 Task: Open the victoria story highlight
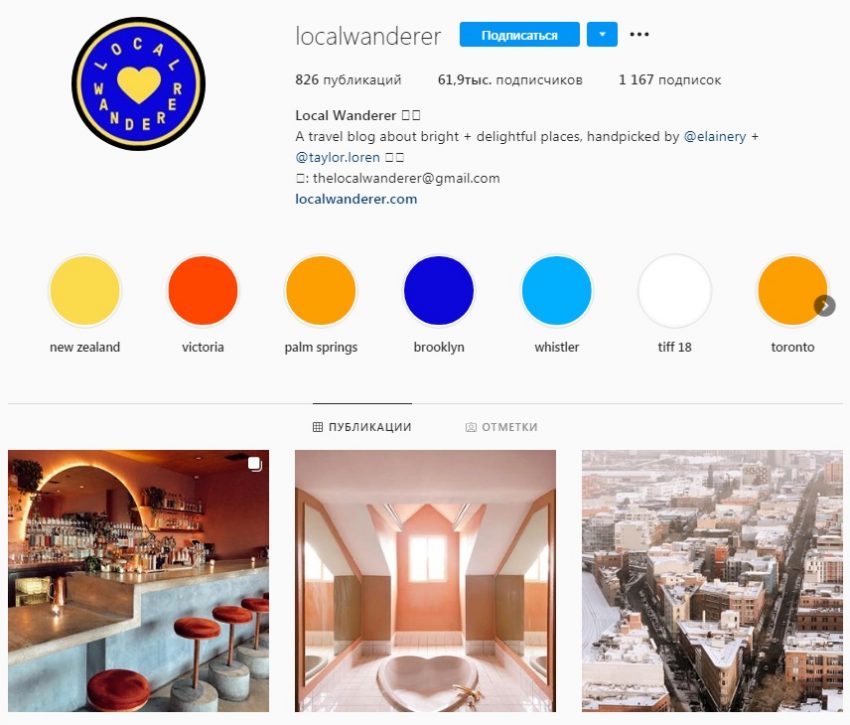point(203,291)
